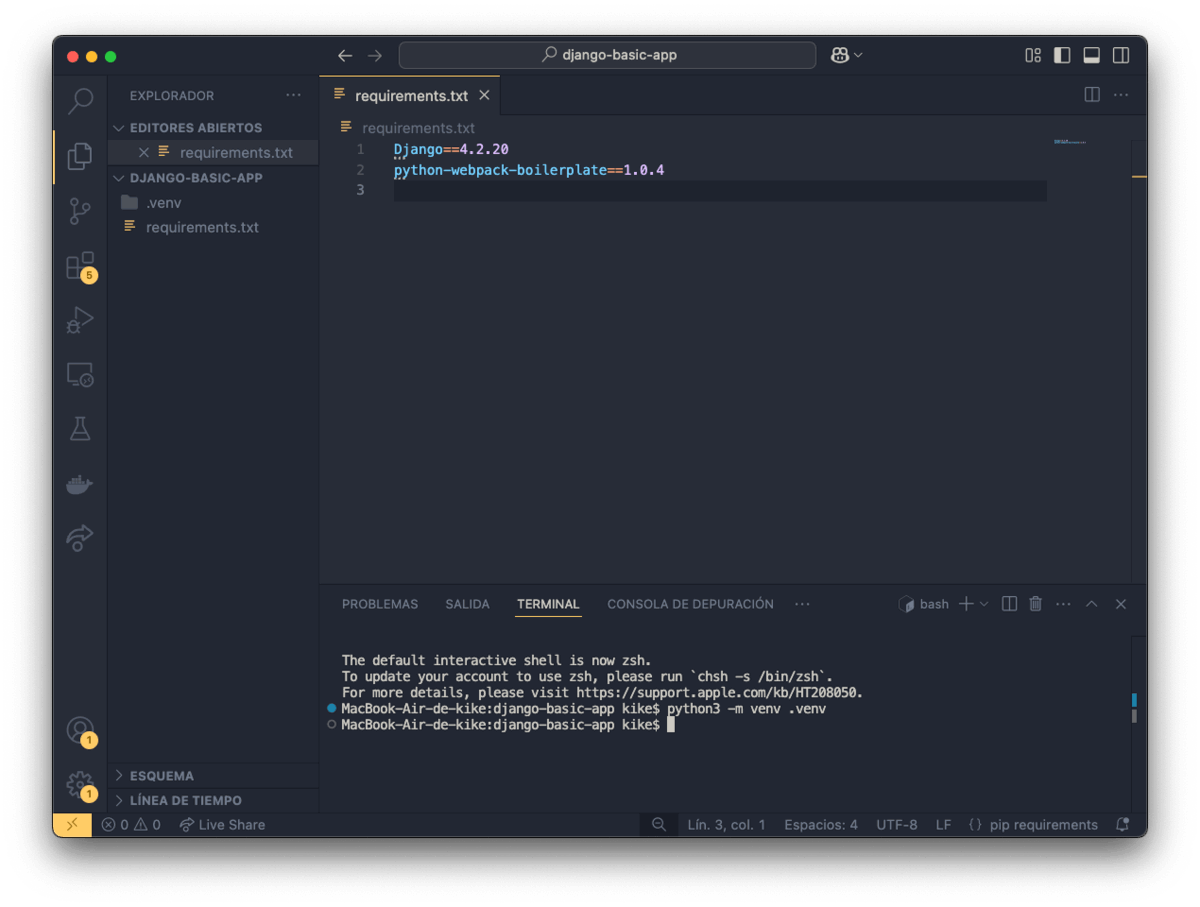Close the requirements.txt editor tab

click(x=484, y=95)
